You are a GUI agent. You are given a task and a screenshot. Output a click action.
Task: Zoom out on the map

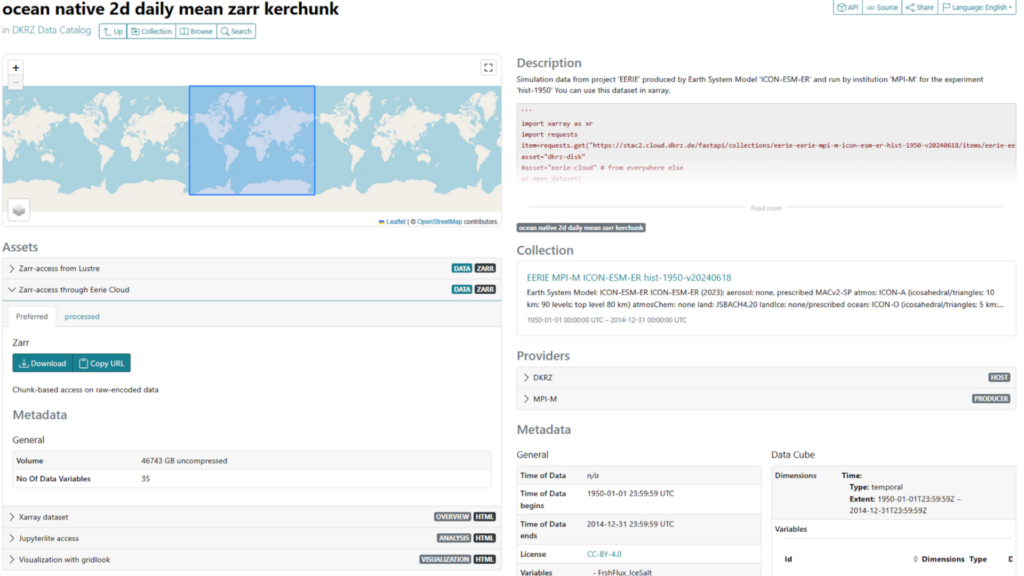[x=16, y=83]
